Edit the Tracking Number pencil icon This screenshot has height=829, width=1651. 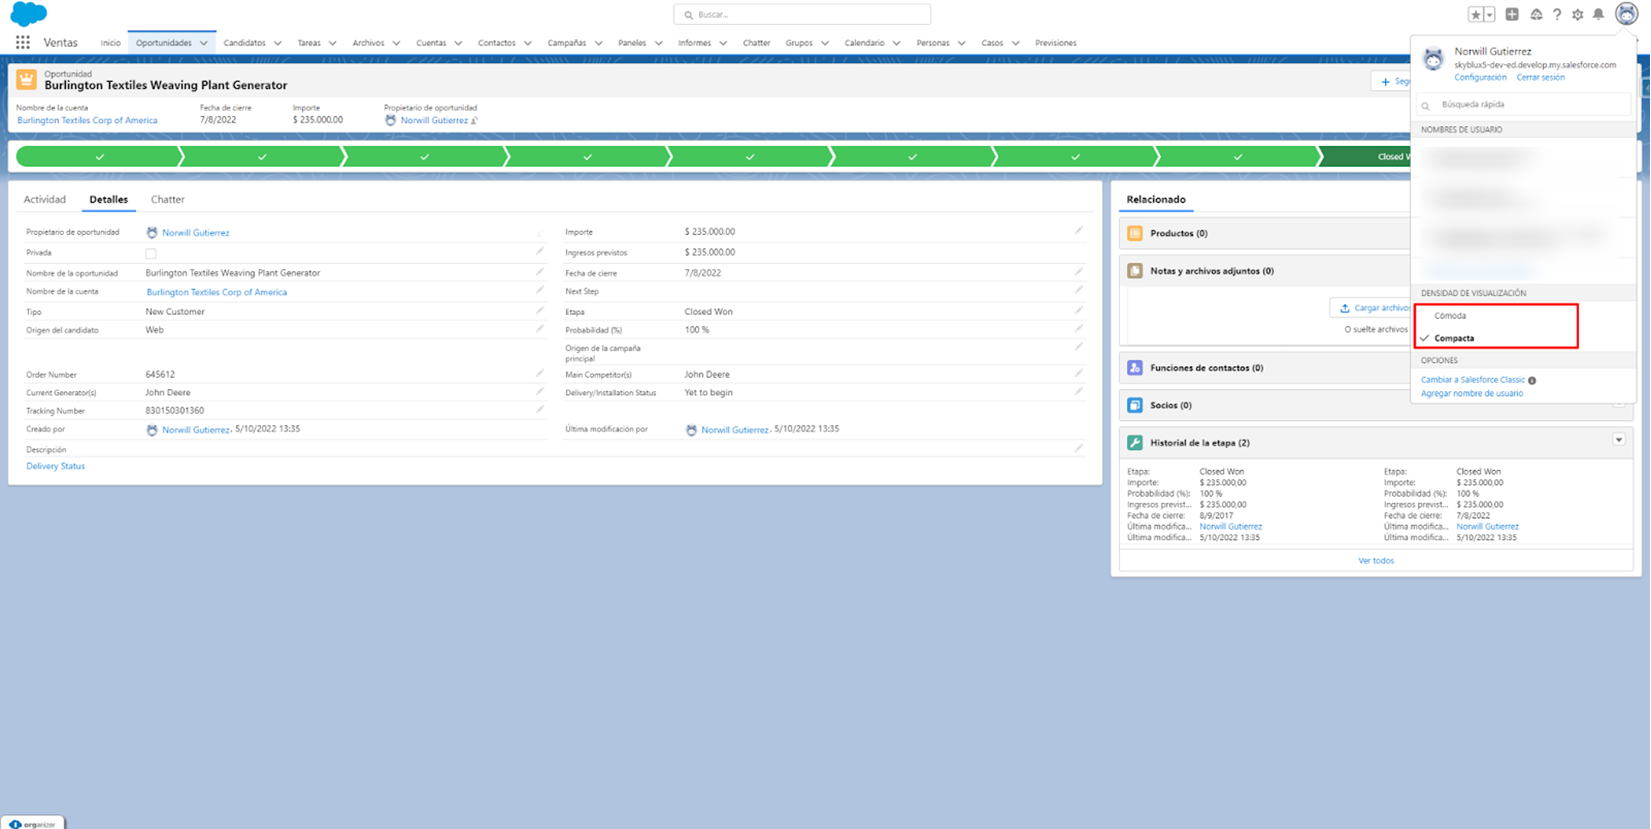pos(540,409)
